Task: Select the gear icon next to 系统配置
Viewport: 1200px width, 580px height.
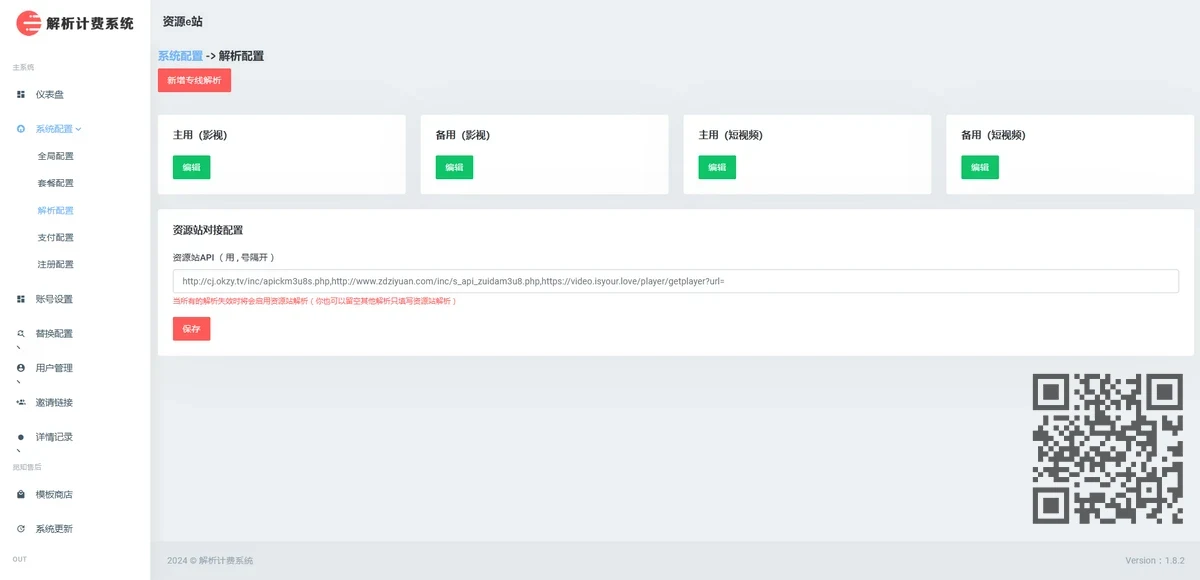Action: [x=22, y=128]
